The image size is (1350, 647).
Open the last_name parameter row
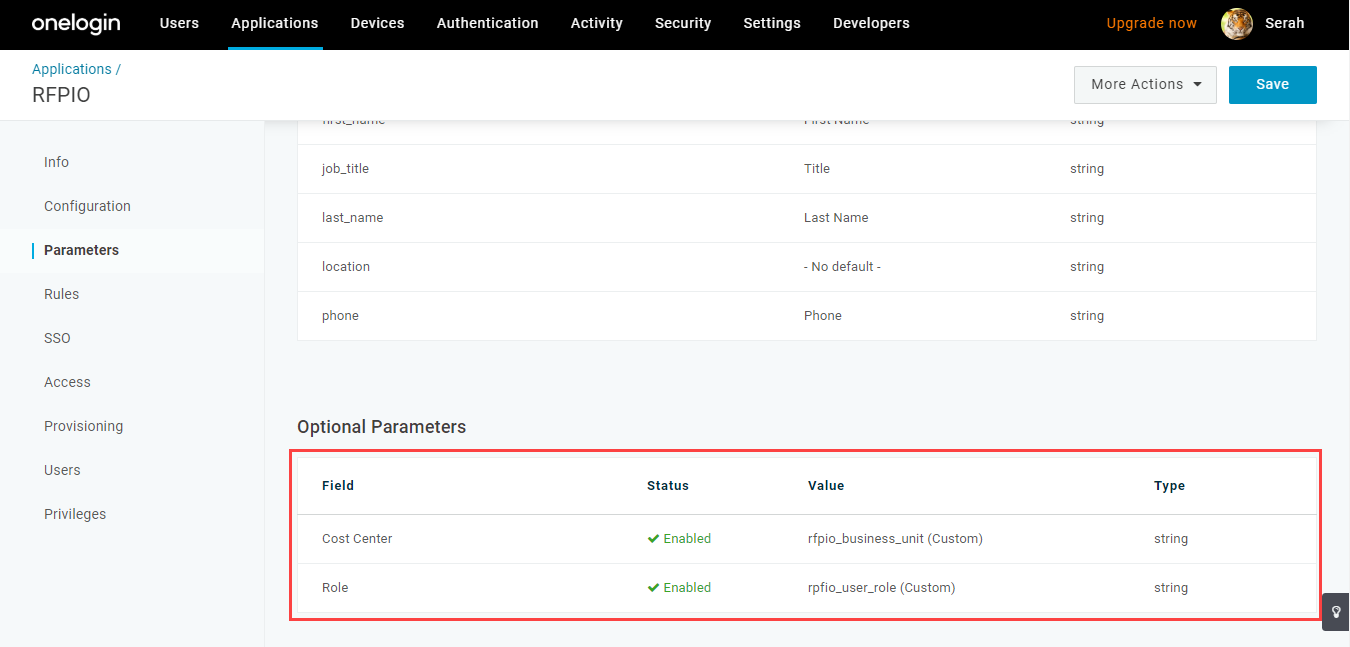[807, 218]
